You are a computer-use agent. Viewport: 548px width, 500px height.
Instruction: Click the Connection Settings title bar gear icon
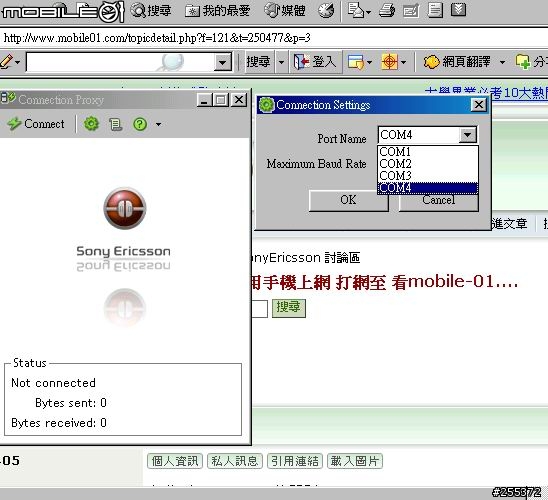[x=267, y=104]
